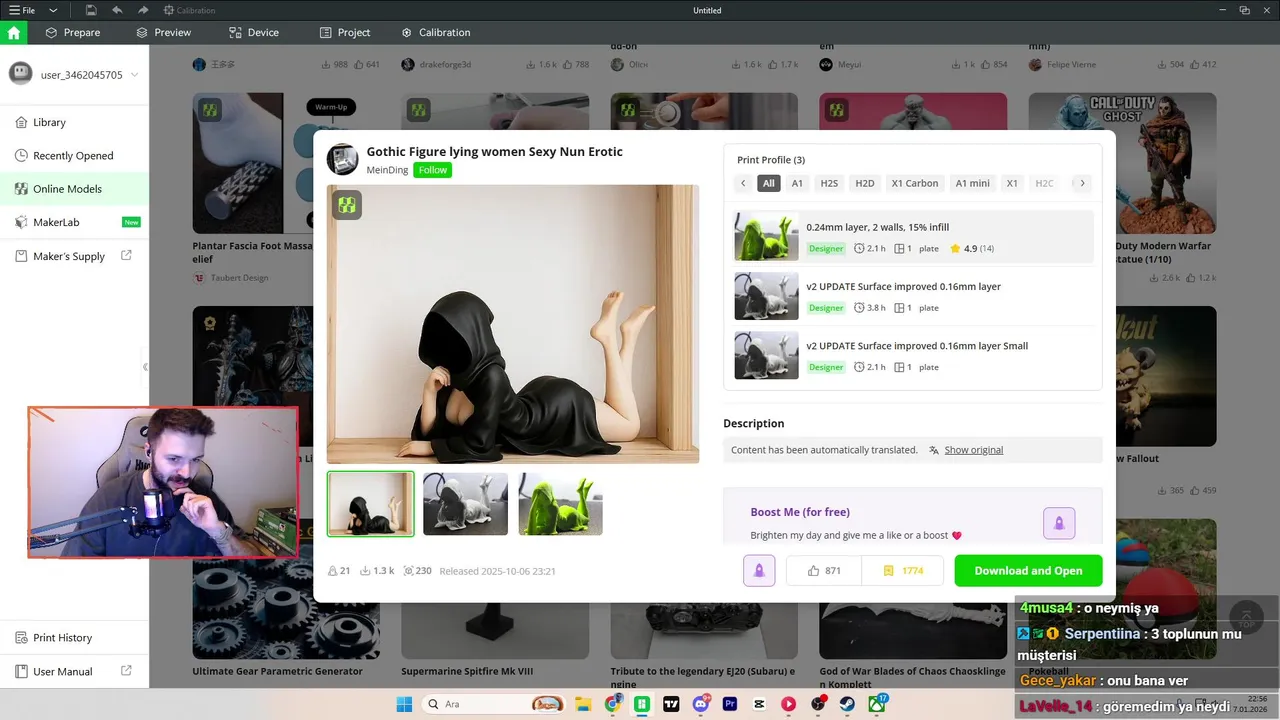Viewport: 1280px width, 720px height.
Task: Click the redo arrow icon
Action: click(x=143, y=10)
